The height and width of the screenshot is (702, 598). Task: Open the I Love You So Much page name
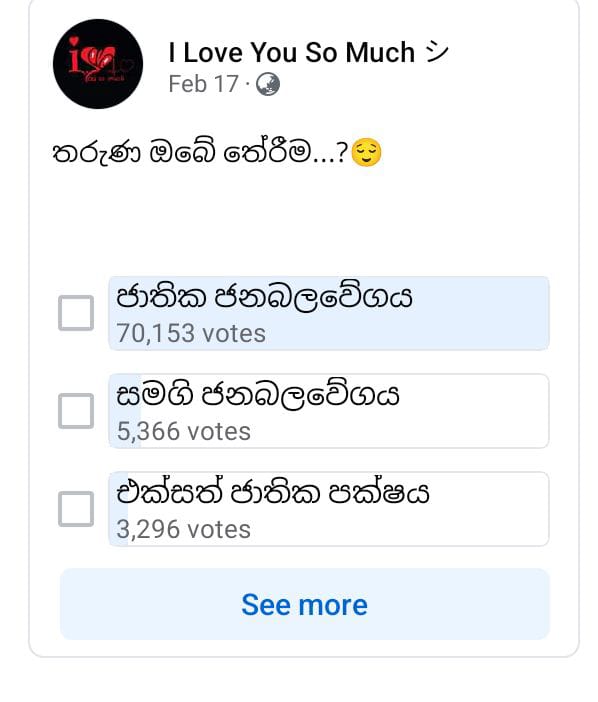tap(291, 52)
